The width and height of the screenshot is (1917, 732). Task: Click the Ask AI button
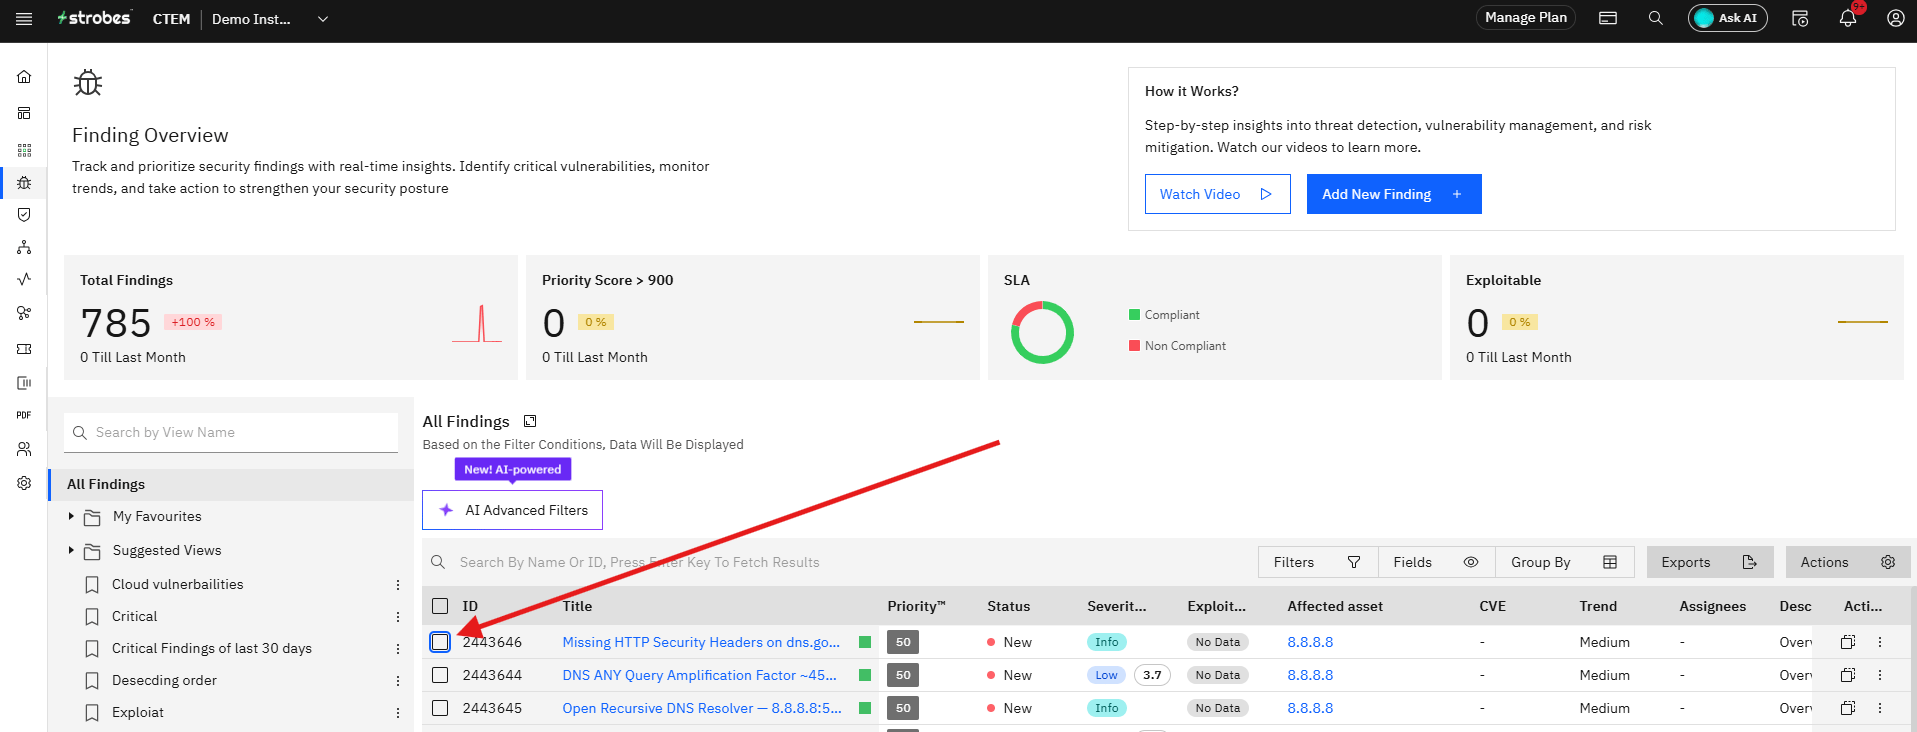[x=1728, y=18]
